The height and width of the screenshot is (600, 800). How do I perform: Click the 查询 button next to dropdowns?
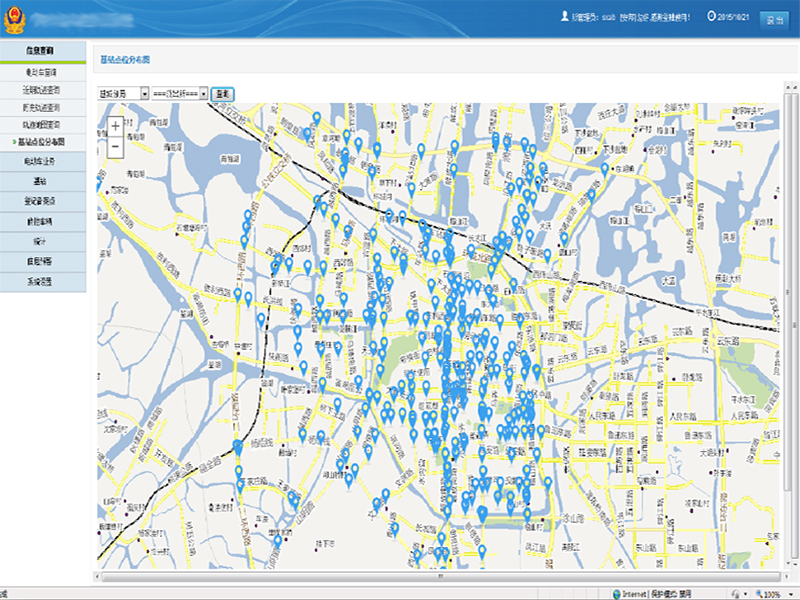pyautogui.click(x=222, y=92)
